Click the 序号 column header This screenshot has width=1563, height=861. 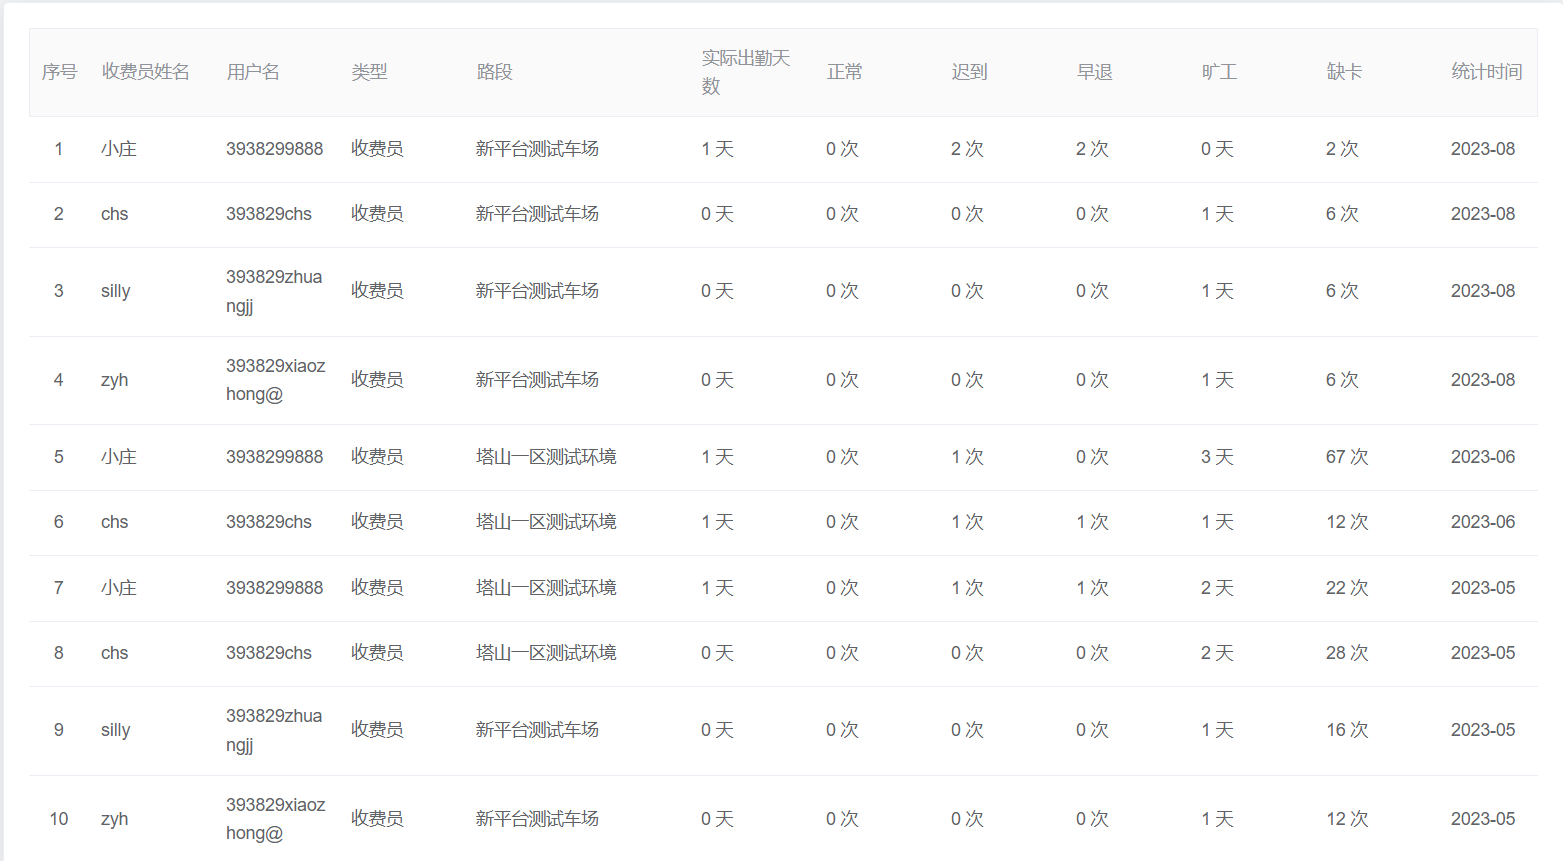[59, 72]
